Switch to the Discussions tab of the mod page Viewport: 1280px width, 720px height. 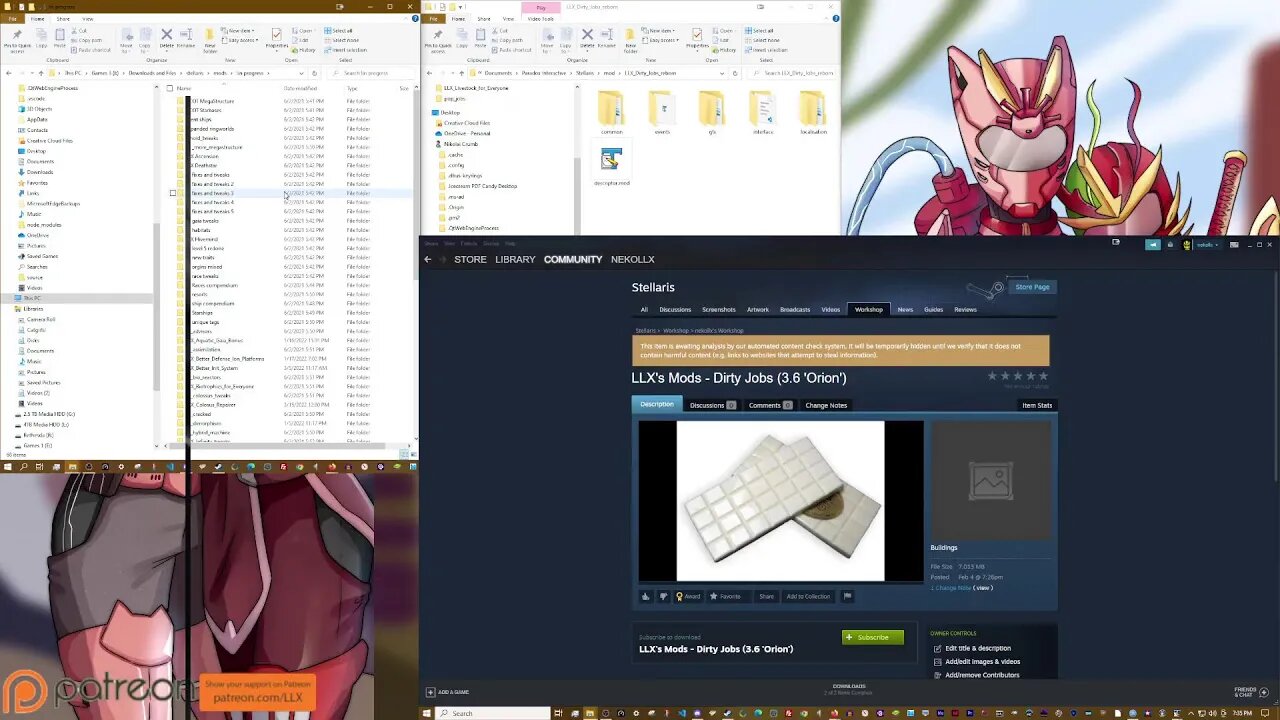click(x=712, y=405)
